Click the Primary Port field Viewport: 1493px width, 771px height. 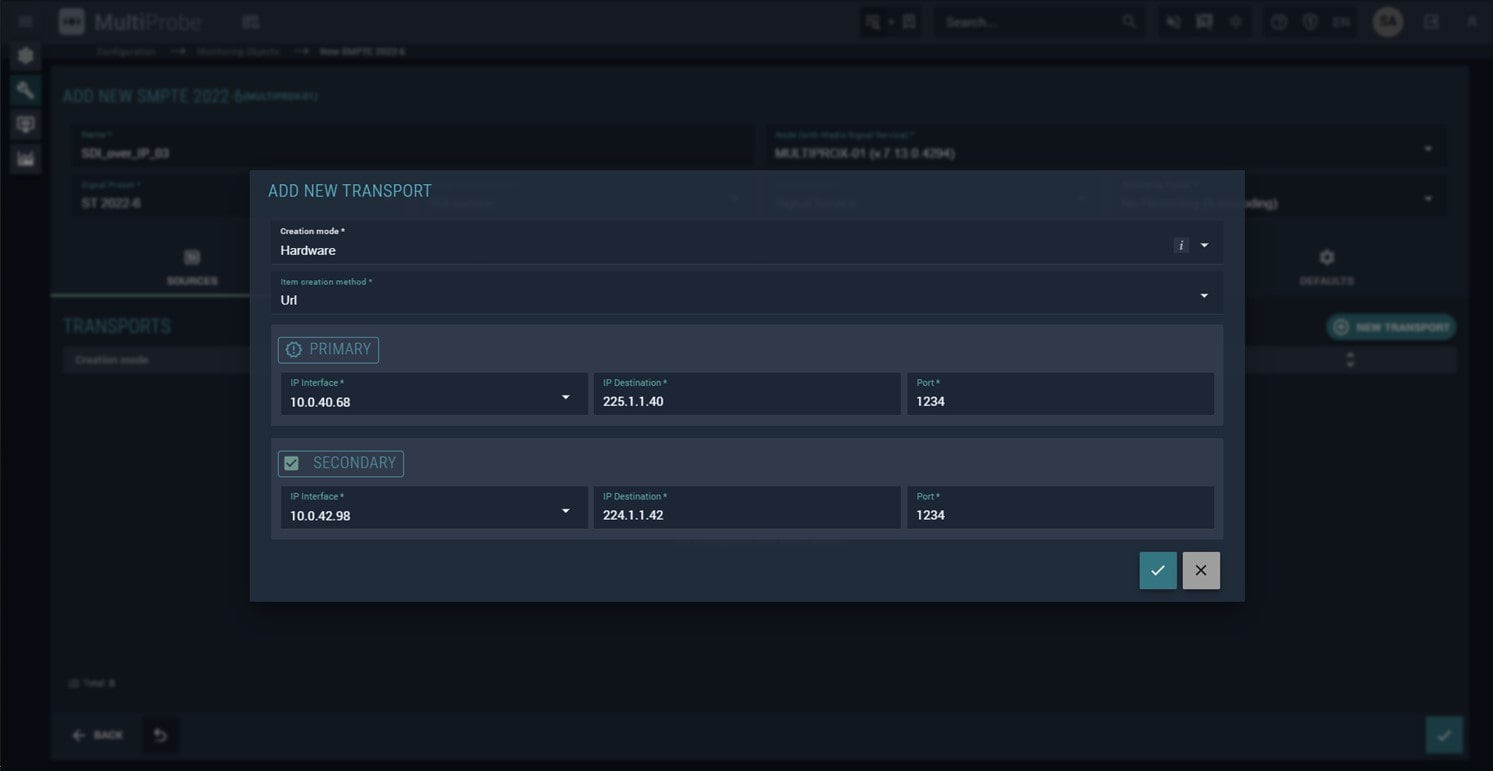pos(1060,394)
